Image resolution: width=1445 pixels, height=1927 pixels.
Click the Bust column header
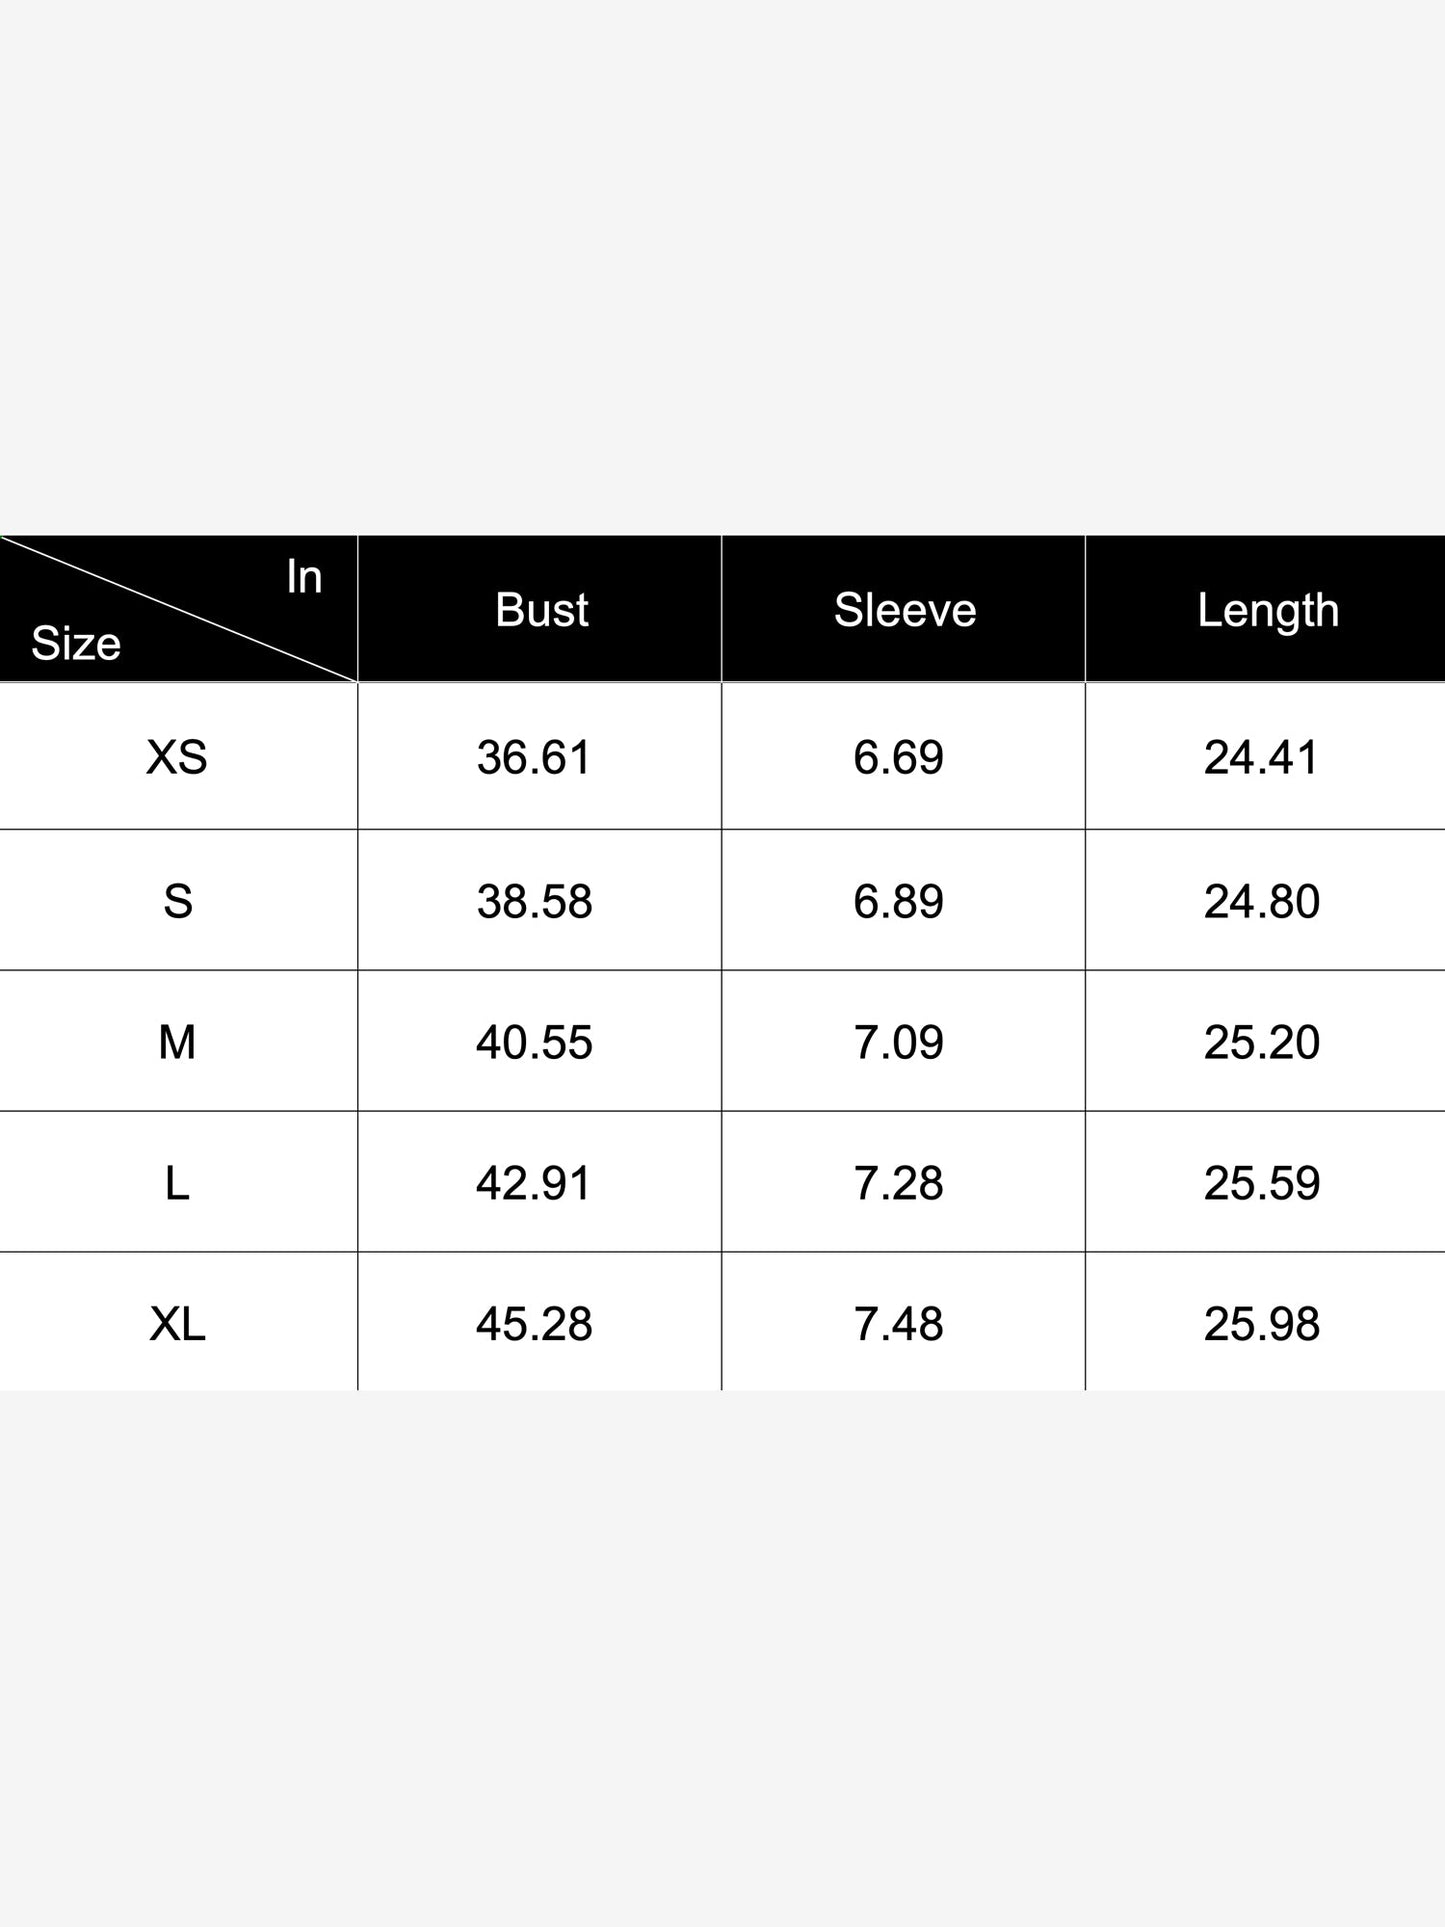pos(541,609)
